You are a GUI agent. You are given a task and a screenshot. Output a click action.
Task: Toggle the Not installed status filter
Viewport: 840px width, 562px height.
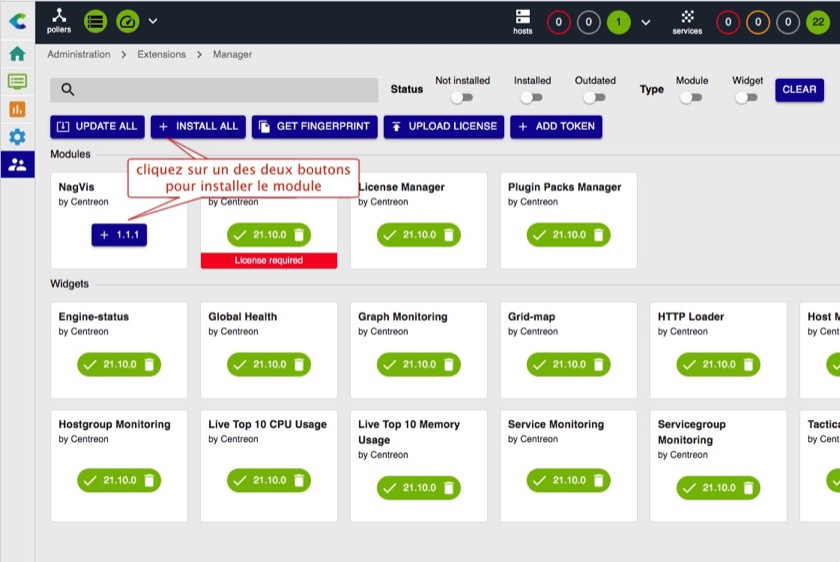pos(461,98)
